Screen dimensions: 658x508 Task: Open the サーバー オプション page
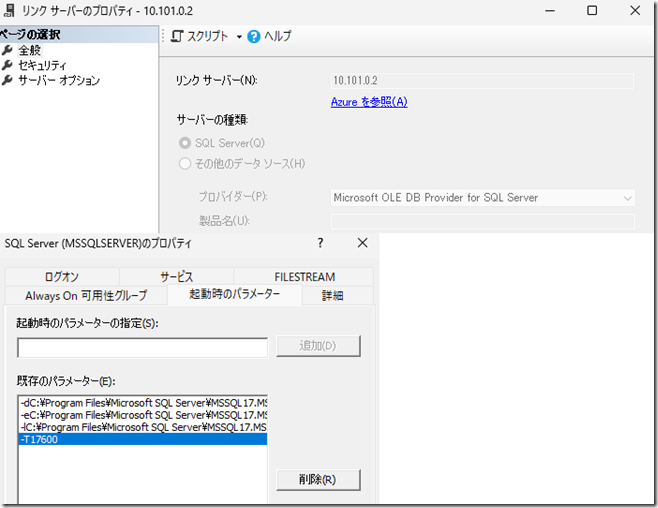tap(58, 80)
